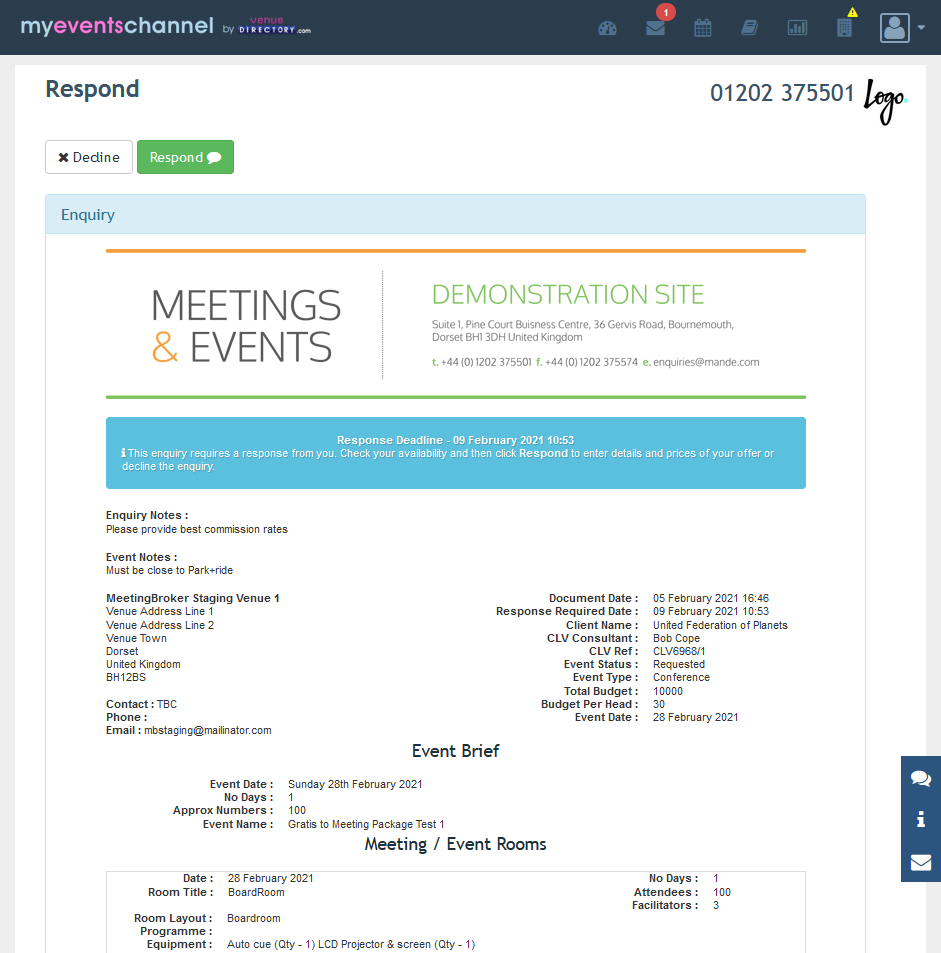Click the Response Deadline banner title
941x953 pixels.
456,440
